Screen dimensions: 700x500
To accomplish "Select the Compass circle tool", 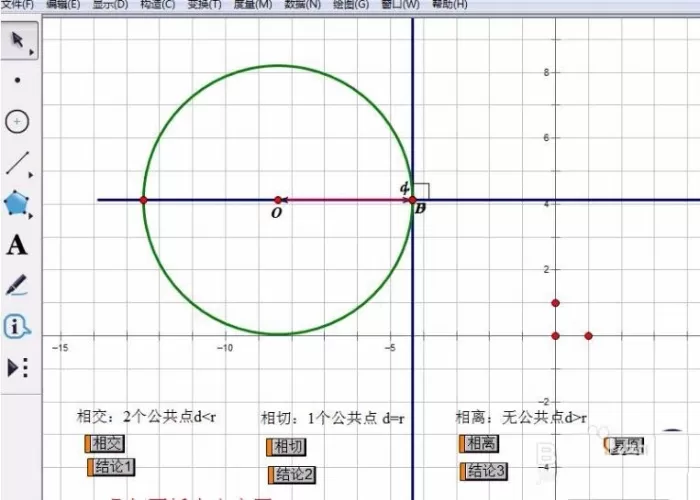I will (17, 121).
